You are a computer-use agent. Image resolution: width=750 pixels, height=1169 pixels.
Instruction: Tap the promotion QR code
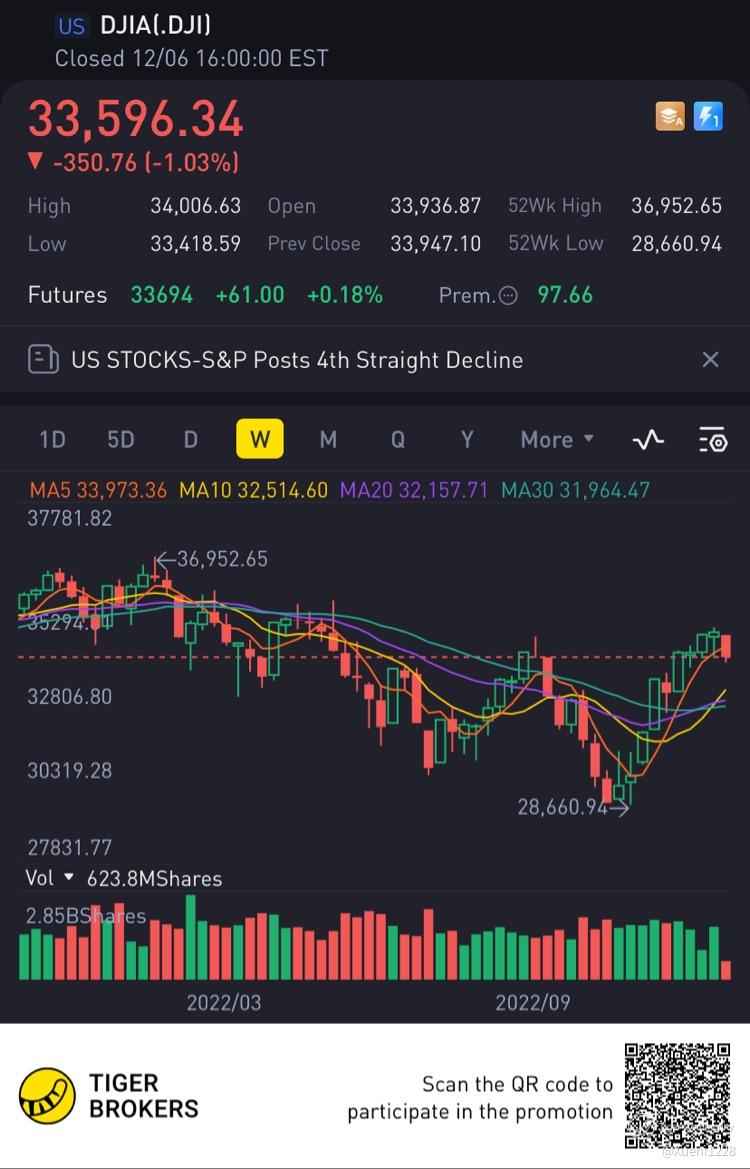click(x=677, y=1095)
